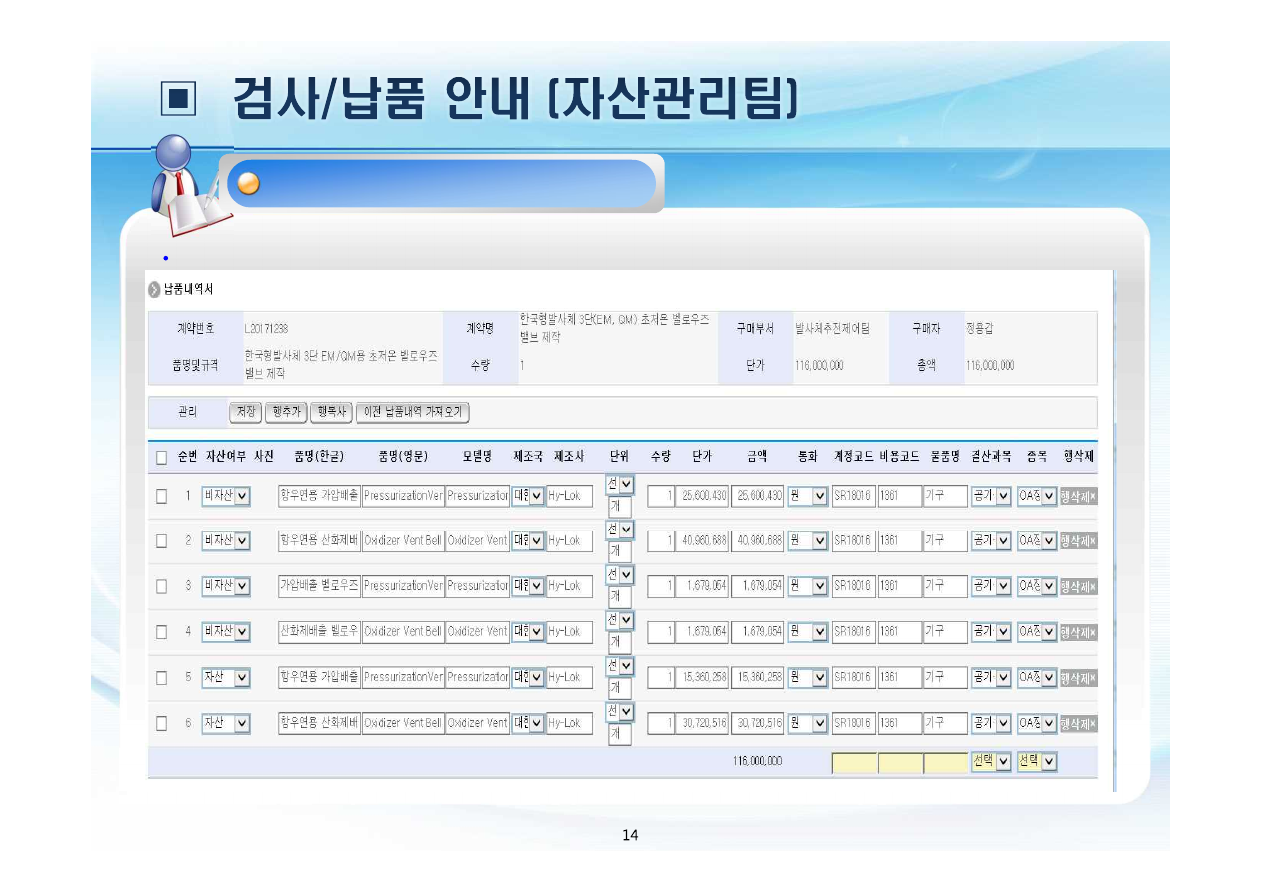Click 이전 납품내역 가져오기 button

pyautogui.click(x=412, y=412)
